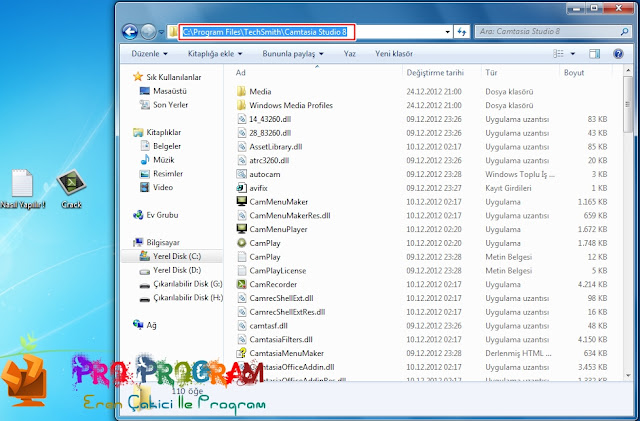The height and width of the screenshot is (421, 640).
Task: Select the CamtasiaMenuMaker help file icon
Action: pos(242,352)
